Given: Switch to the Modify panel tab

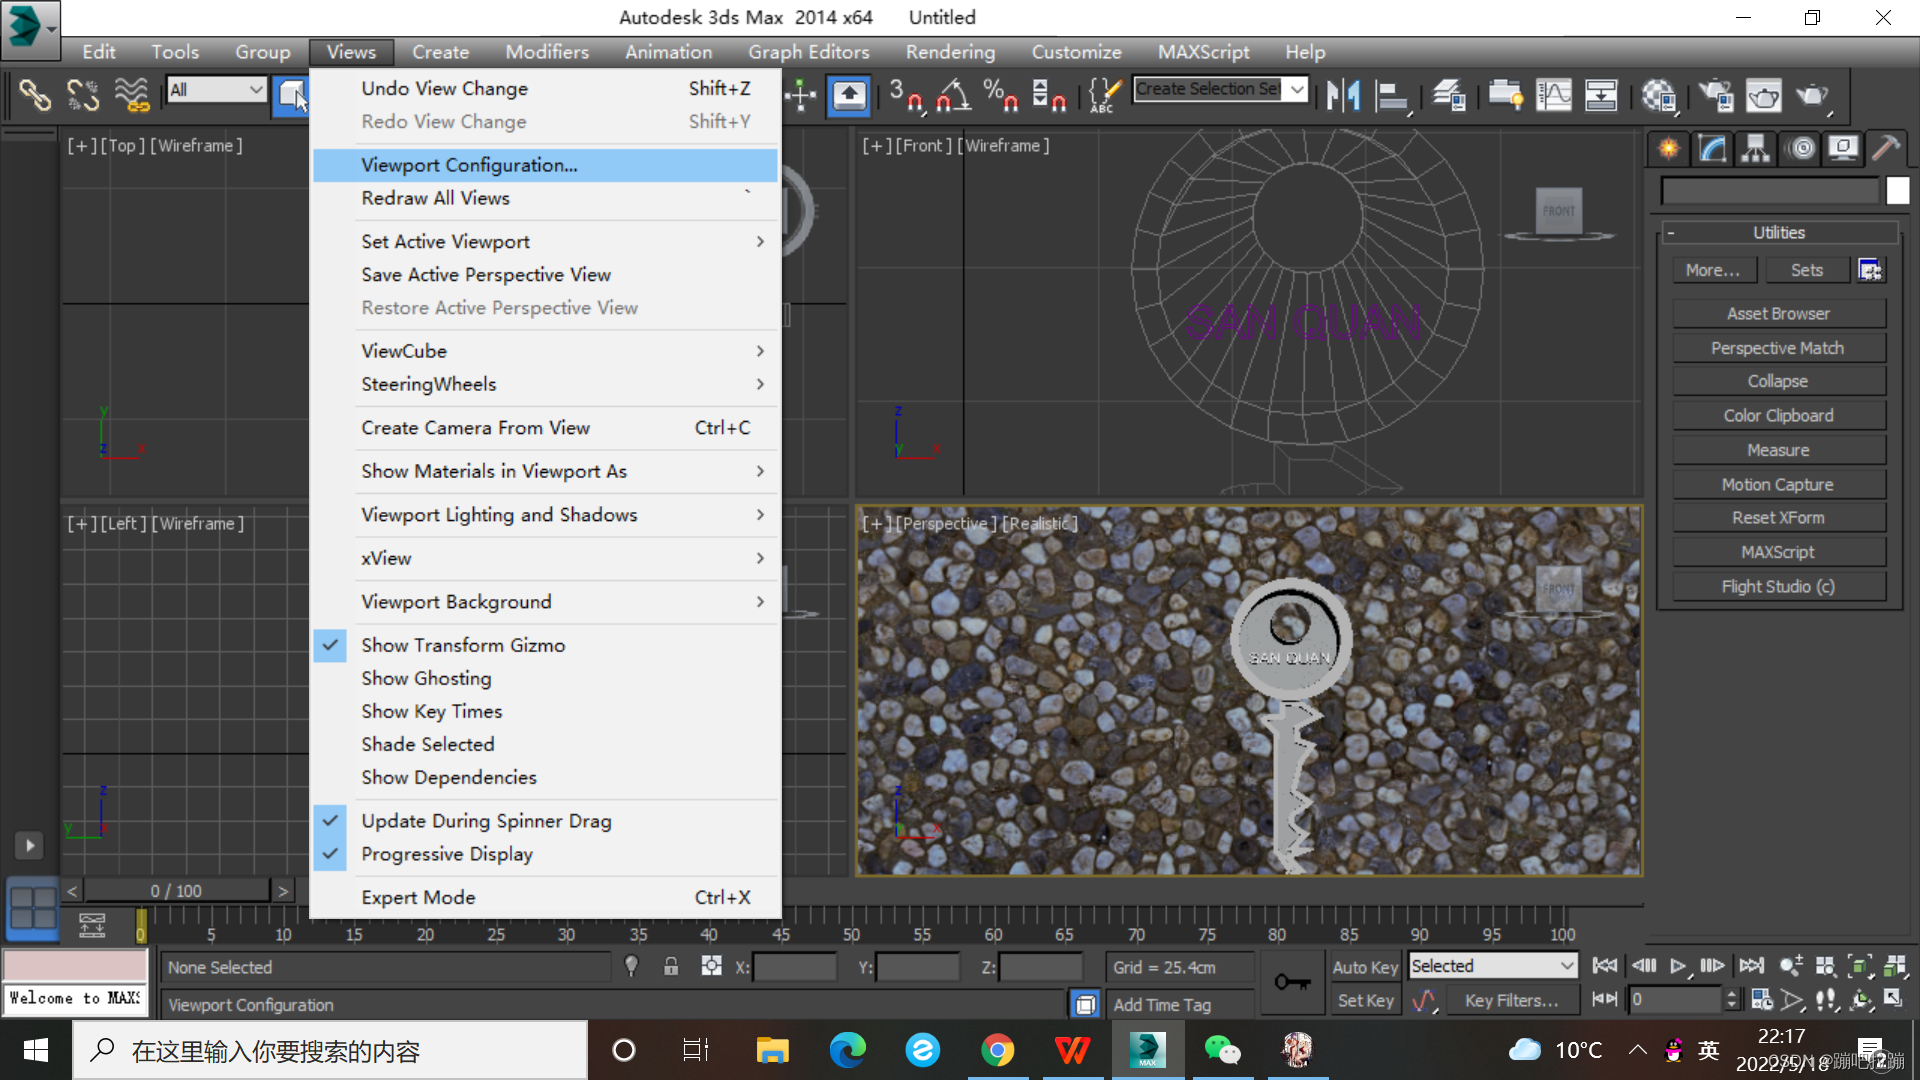Looking at the screenshot, I should 1711,149.
